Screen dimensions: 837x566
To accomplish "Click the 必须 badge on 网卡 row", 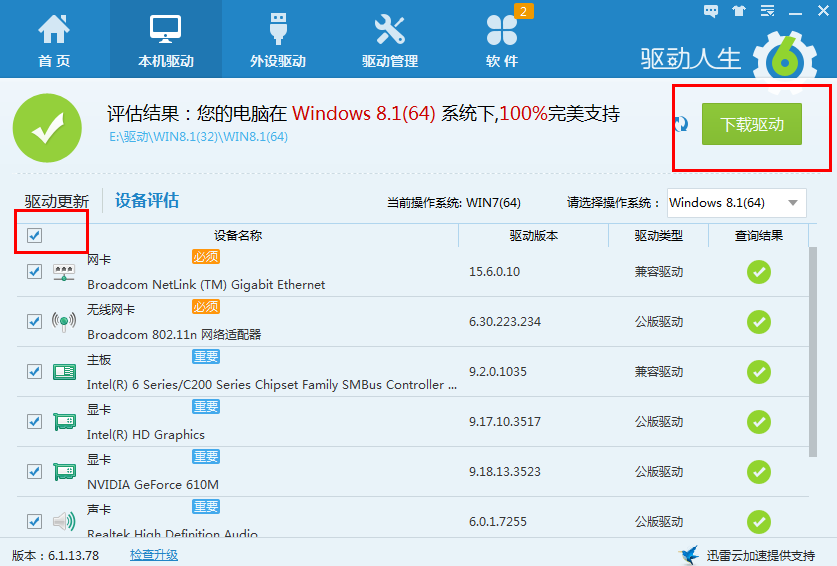I will [x=206, y=257].
